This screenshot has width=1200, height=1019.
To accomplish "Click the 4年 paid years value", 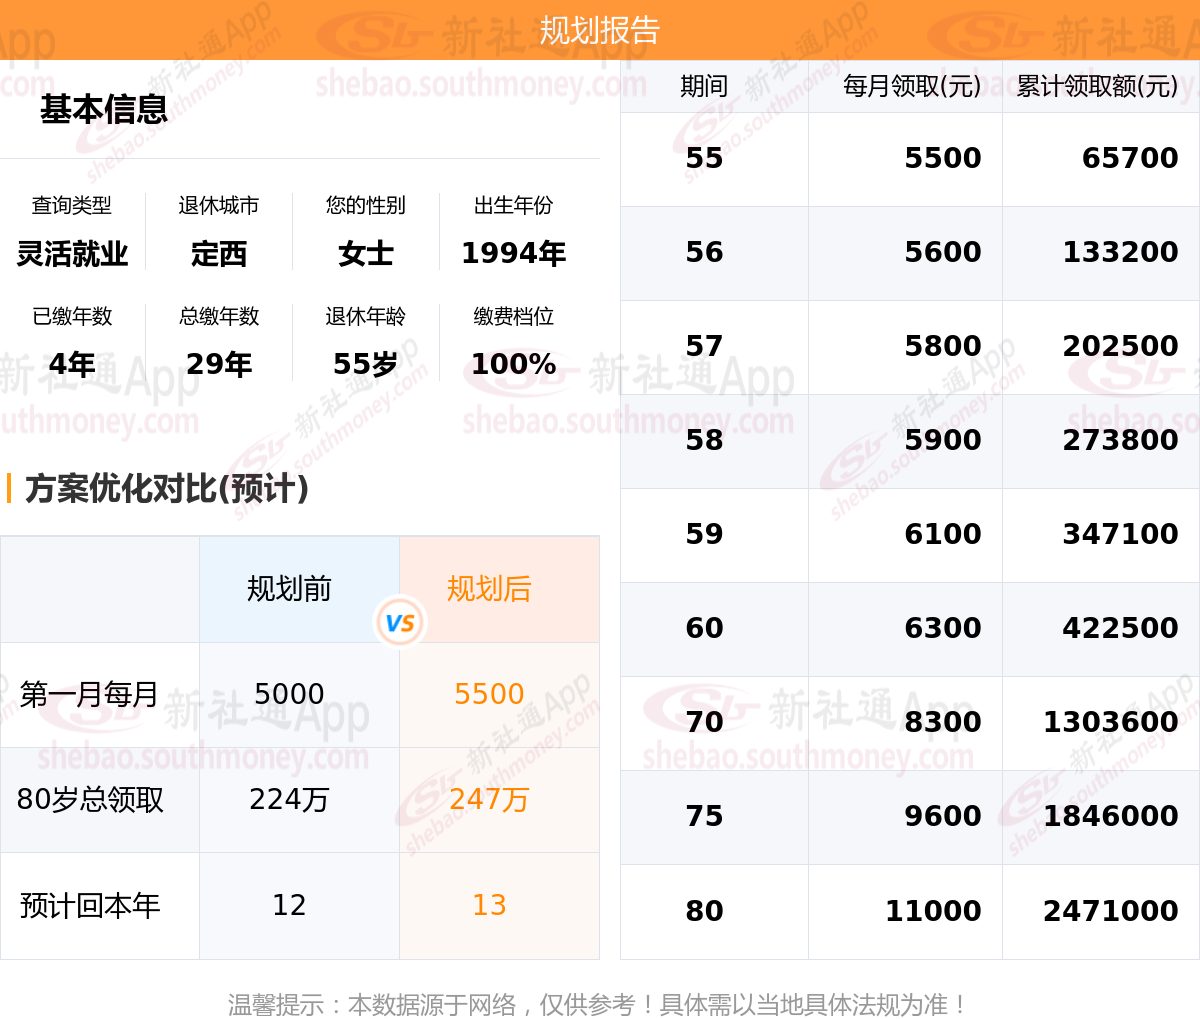I will pyautogui.click(x=72, y=364).
